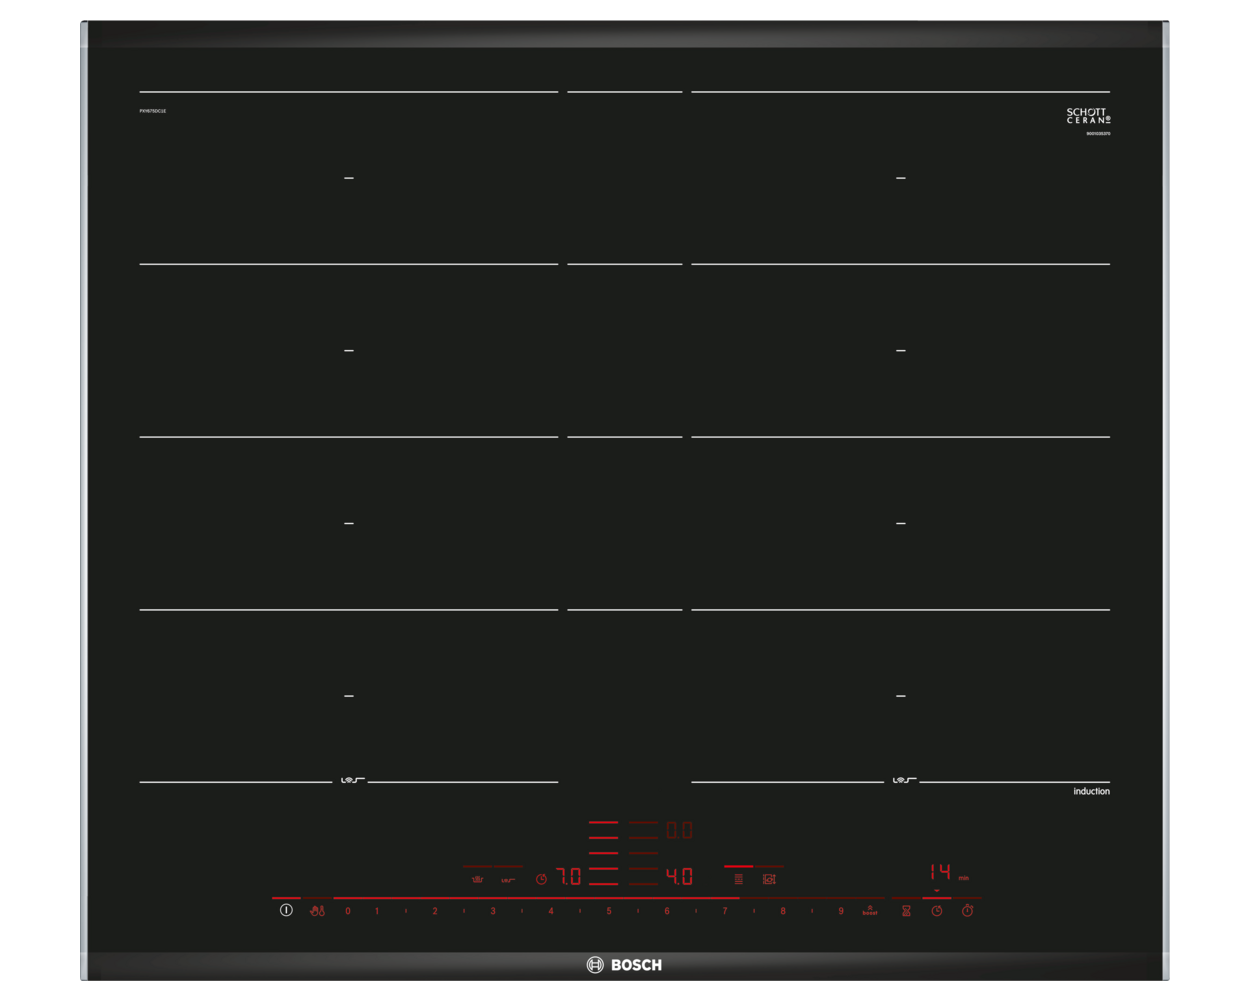Tap the cooking sensor symbol right of the pan icon

click(508, 880)
